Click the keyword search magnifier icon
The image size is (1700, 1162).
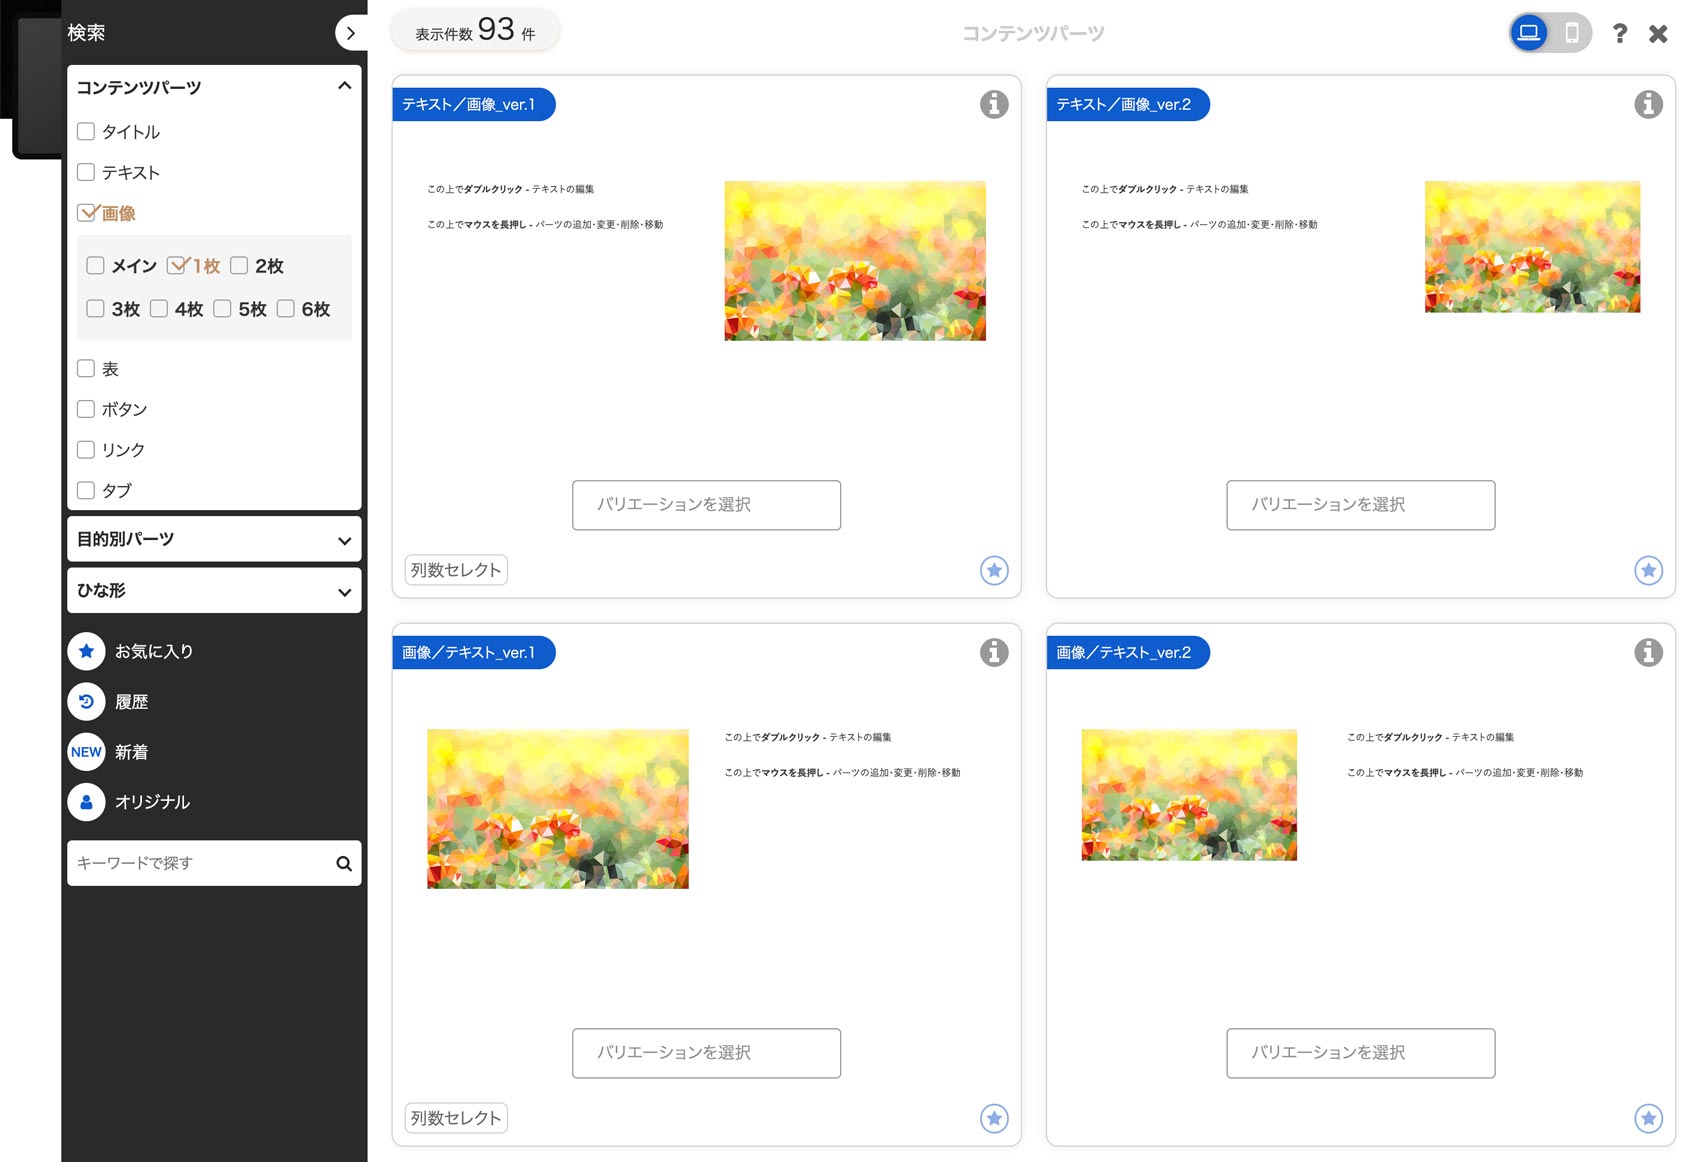coord(344,863)
